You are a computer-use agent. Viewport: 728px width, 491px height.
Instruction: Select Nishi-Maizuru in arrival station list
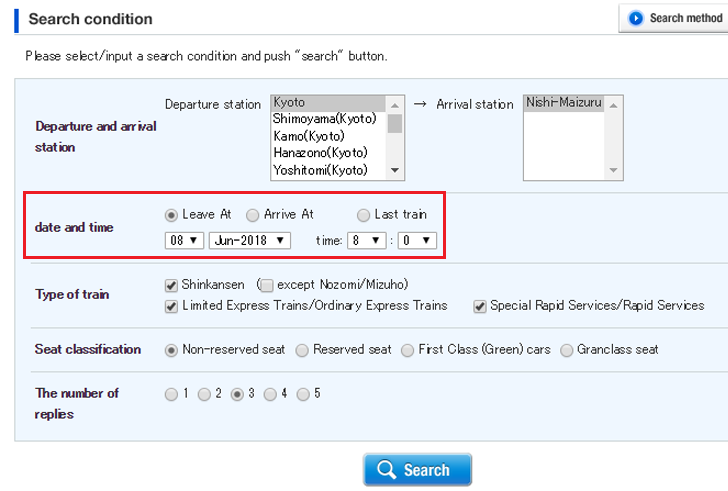[565, 103]
